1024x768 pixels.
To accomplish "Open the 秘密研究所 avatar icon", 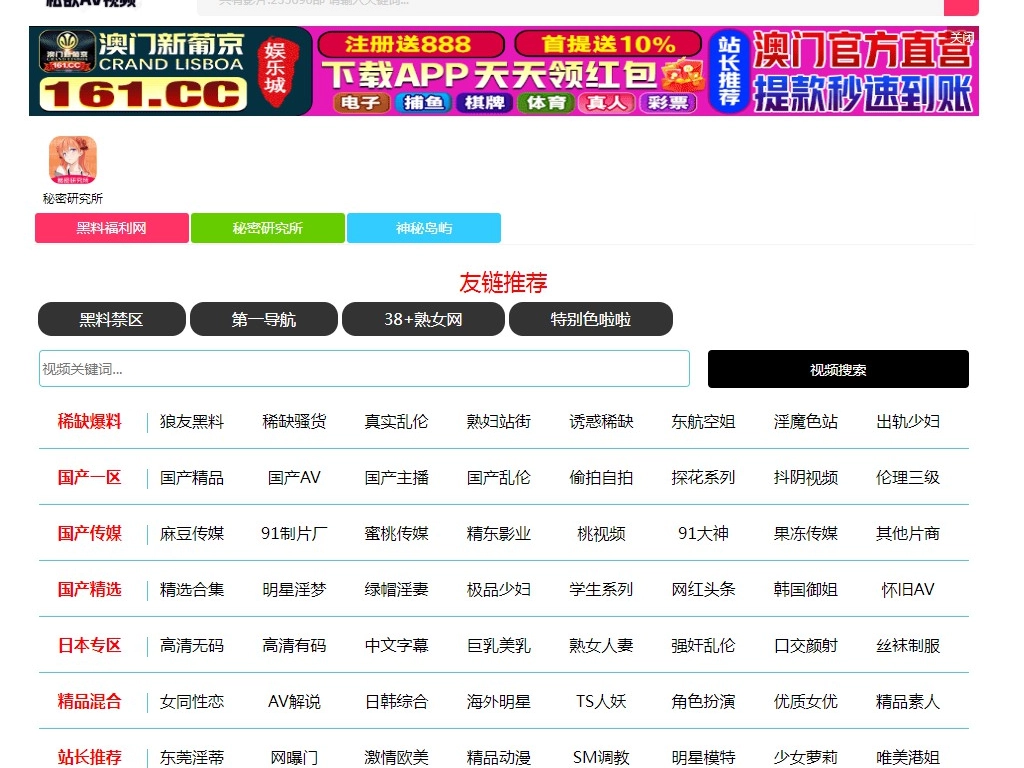I will pos(72,159).
